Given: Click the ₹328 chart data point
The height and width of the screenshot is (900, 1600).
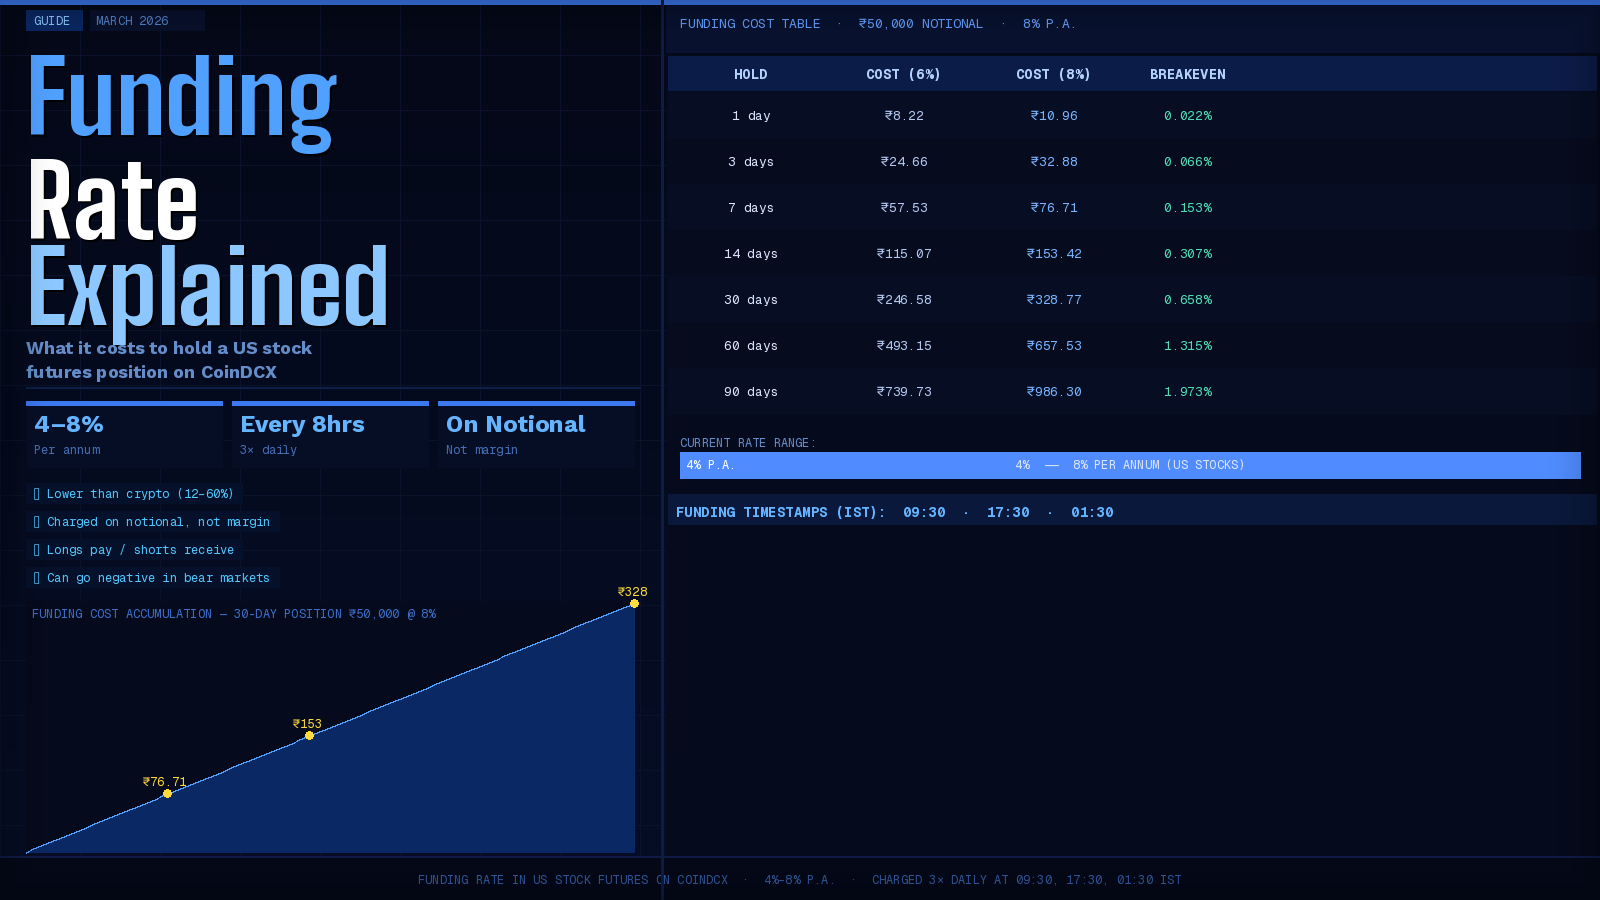Looking at the screenshot, I should 634,604.
